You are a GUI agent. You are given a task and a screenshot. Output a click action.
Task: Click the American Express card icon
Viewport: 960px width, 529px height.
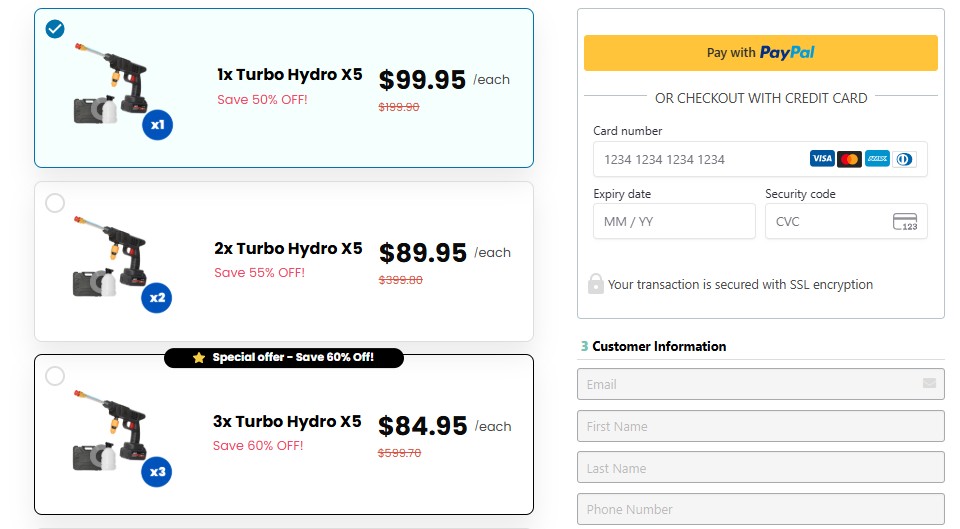point(877,159)
